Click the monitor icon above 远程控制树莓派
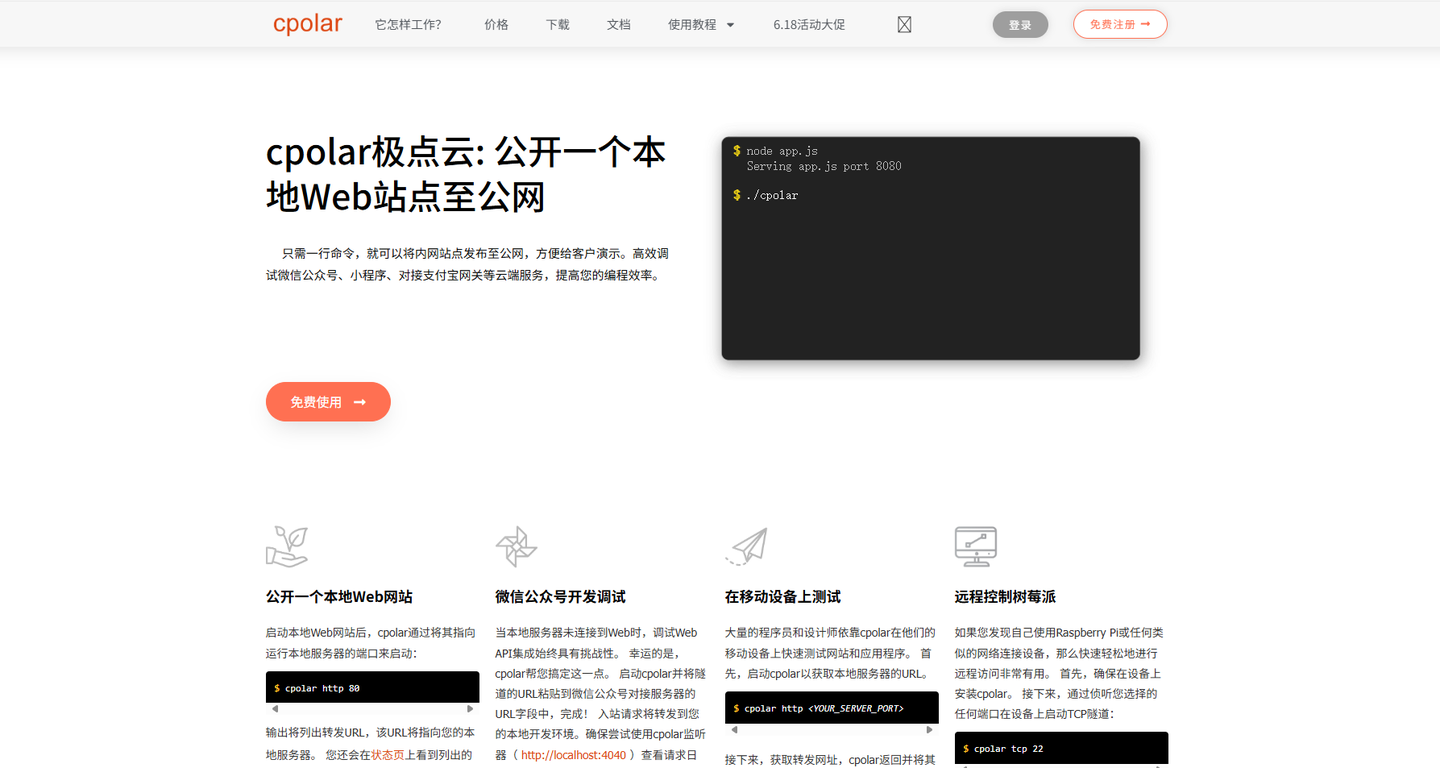The width and height of the screenshot is (1440, 768). [x=976, y=545]
